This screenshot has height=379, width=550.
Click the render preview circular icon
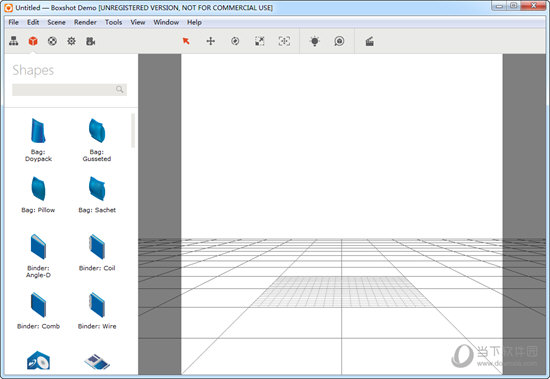point(339,41)
